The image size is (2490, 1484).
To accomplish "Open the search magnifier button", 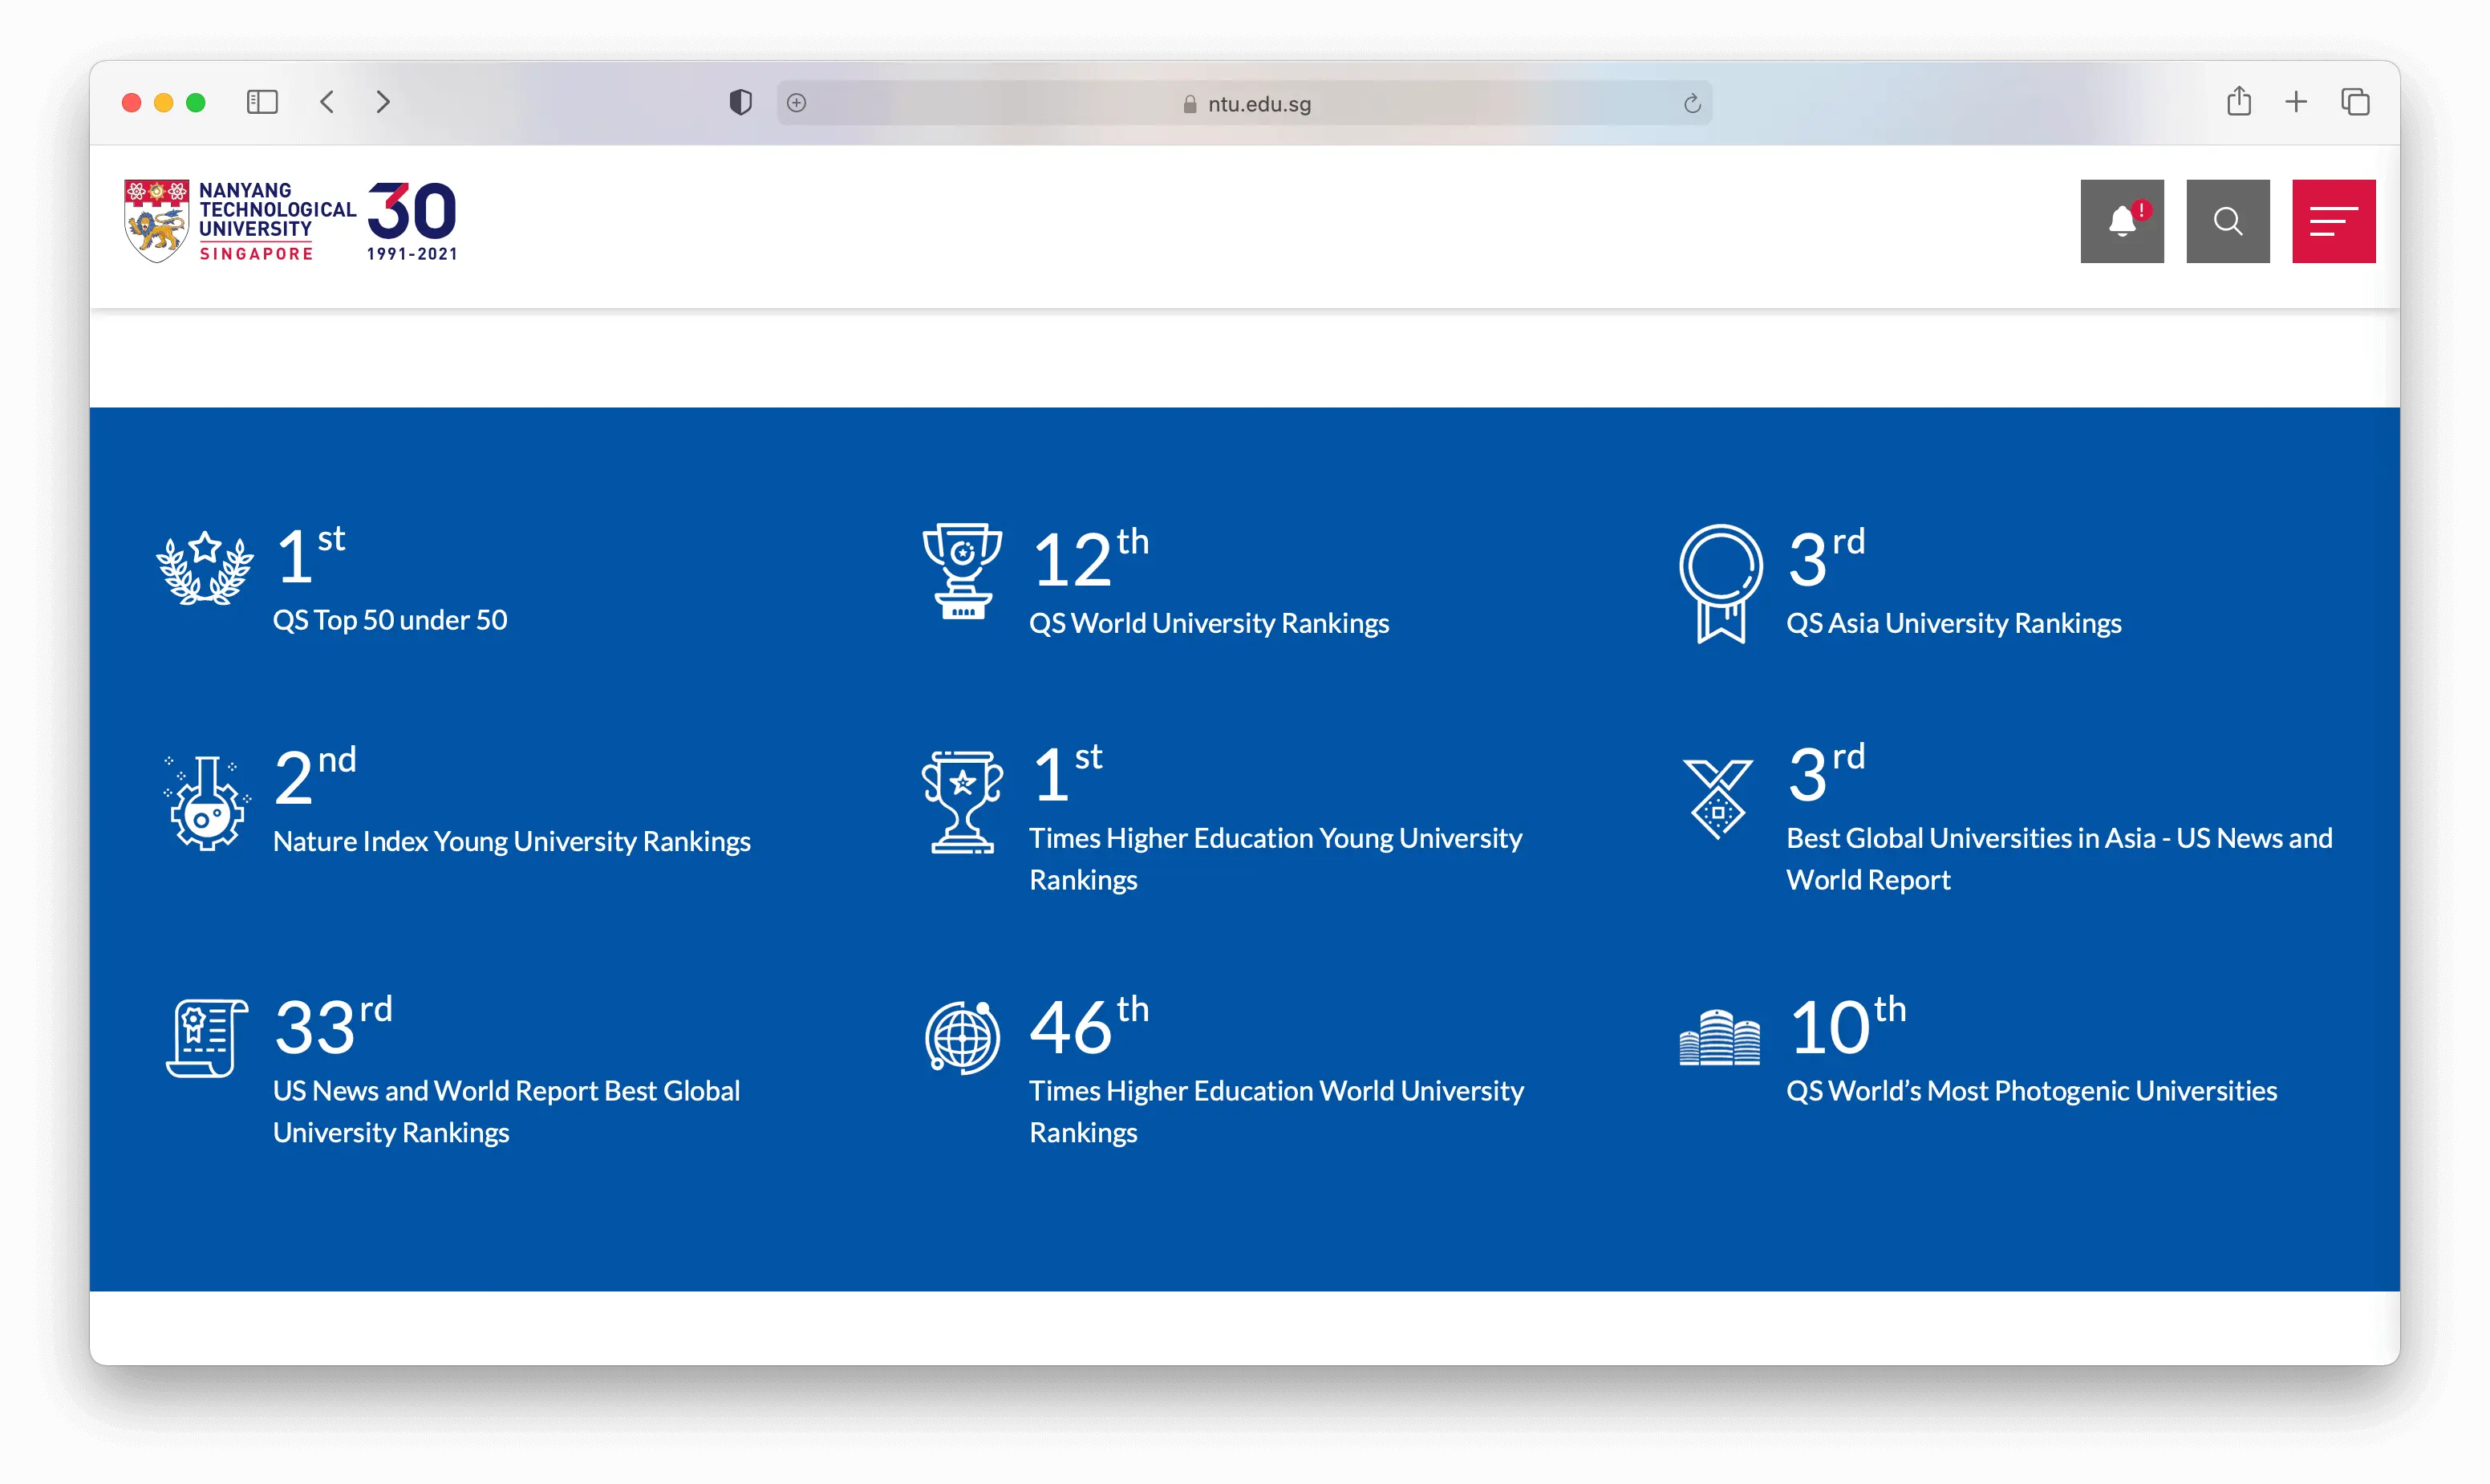I will click(2227, 221).
